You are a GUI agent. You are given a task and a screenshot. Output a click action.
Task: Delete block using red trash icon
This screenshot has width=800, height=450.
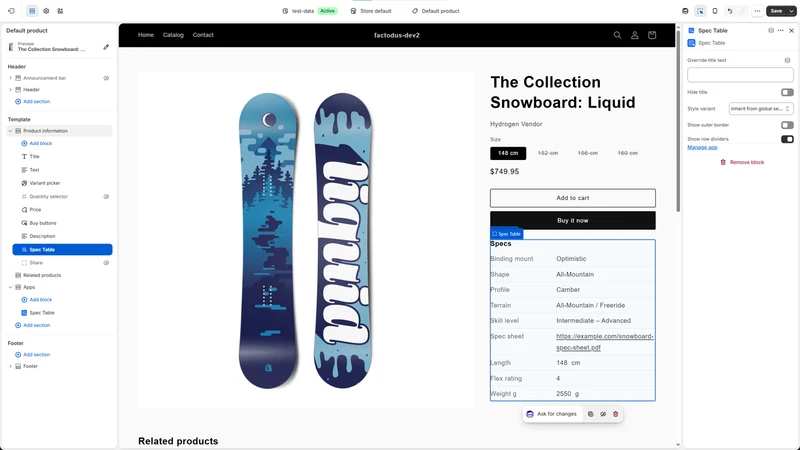point(615,414)
